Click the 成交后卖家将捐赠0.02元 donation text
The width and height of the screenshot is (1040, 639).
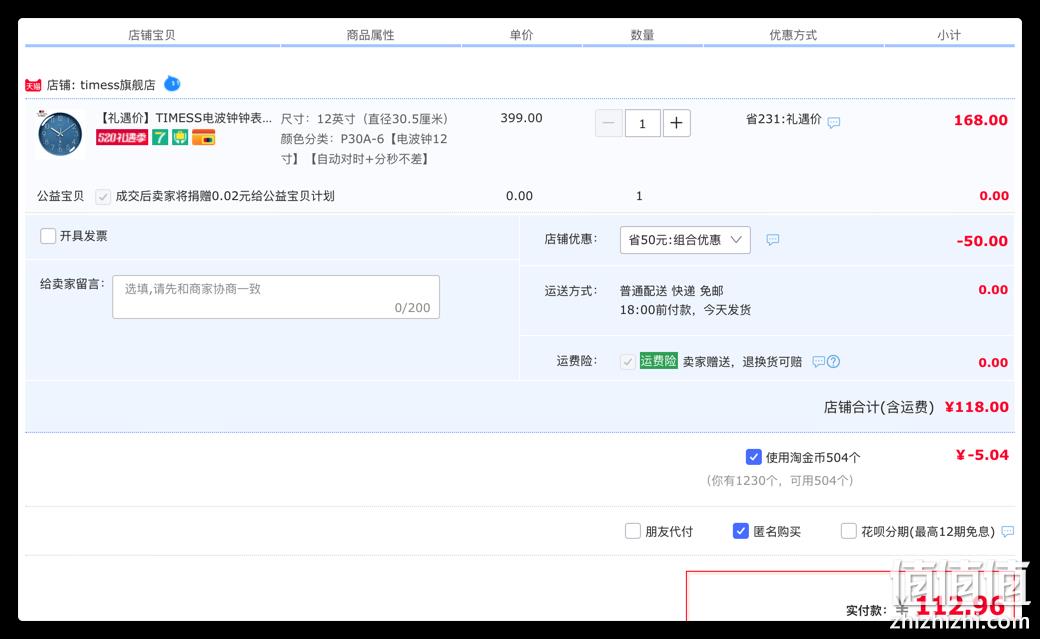[225, 196]
